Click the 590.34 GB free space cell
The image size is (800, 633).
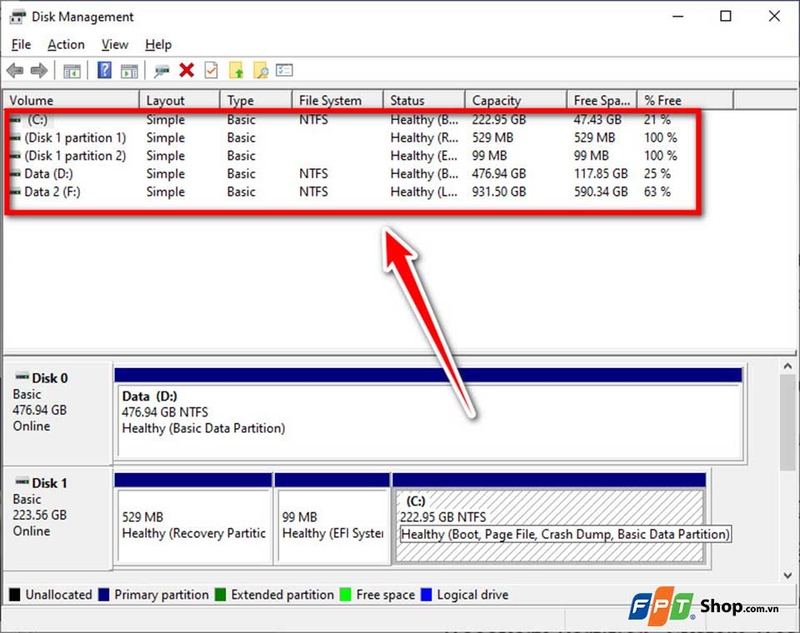tap(601, 192)
